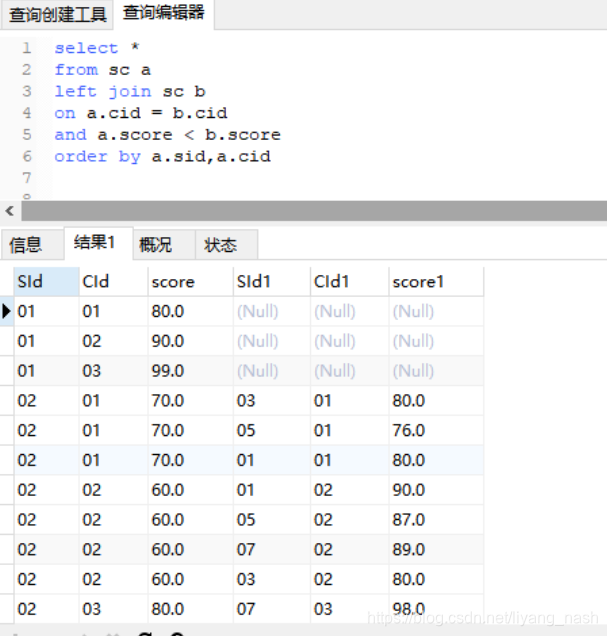Select the current-row arrow indicator
The height and width of the screenshot is (636, 607).
click(6, 311)
